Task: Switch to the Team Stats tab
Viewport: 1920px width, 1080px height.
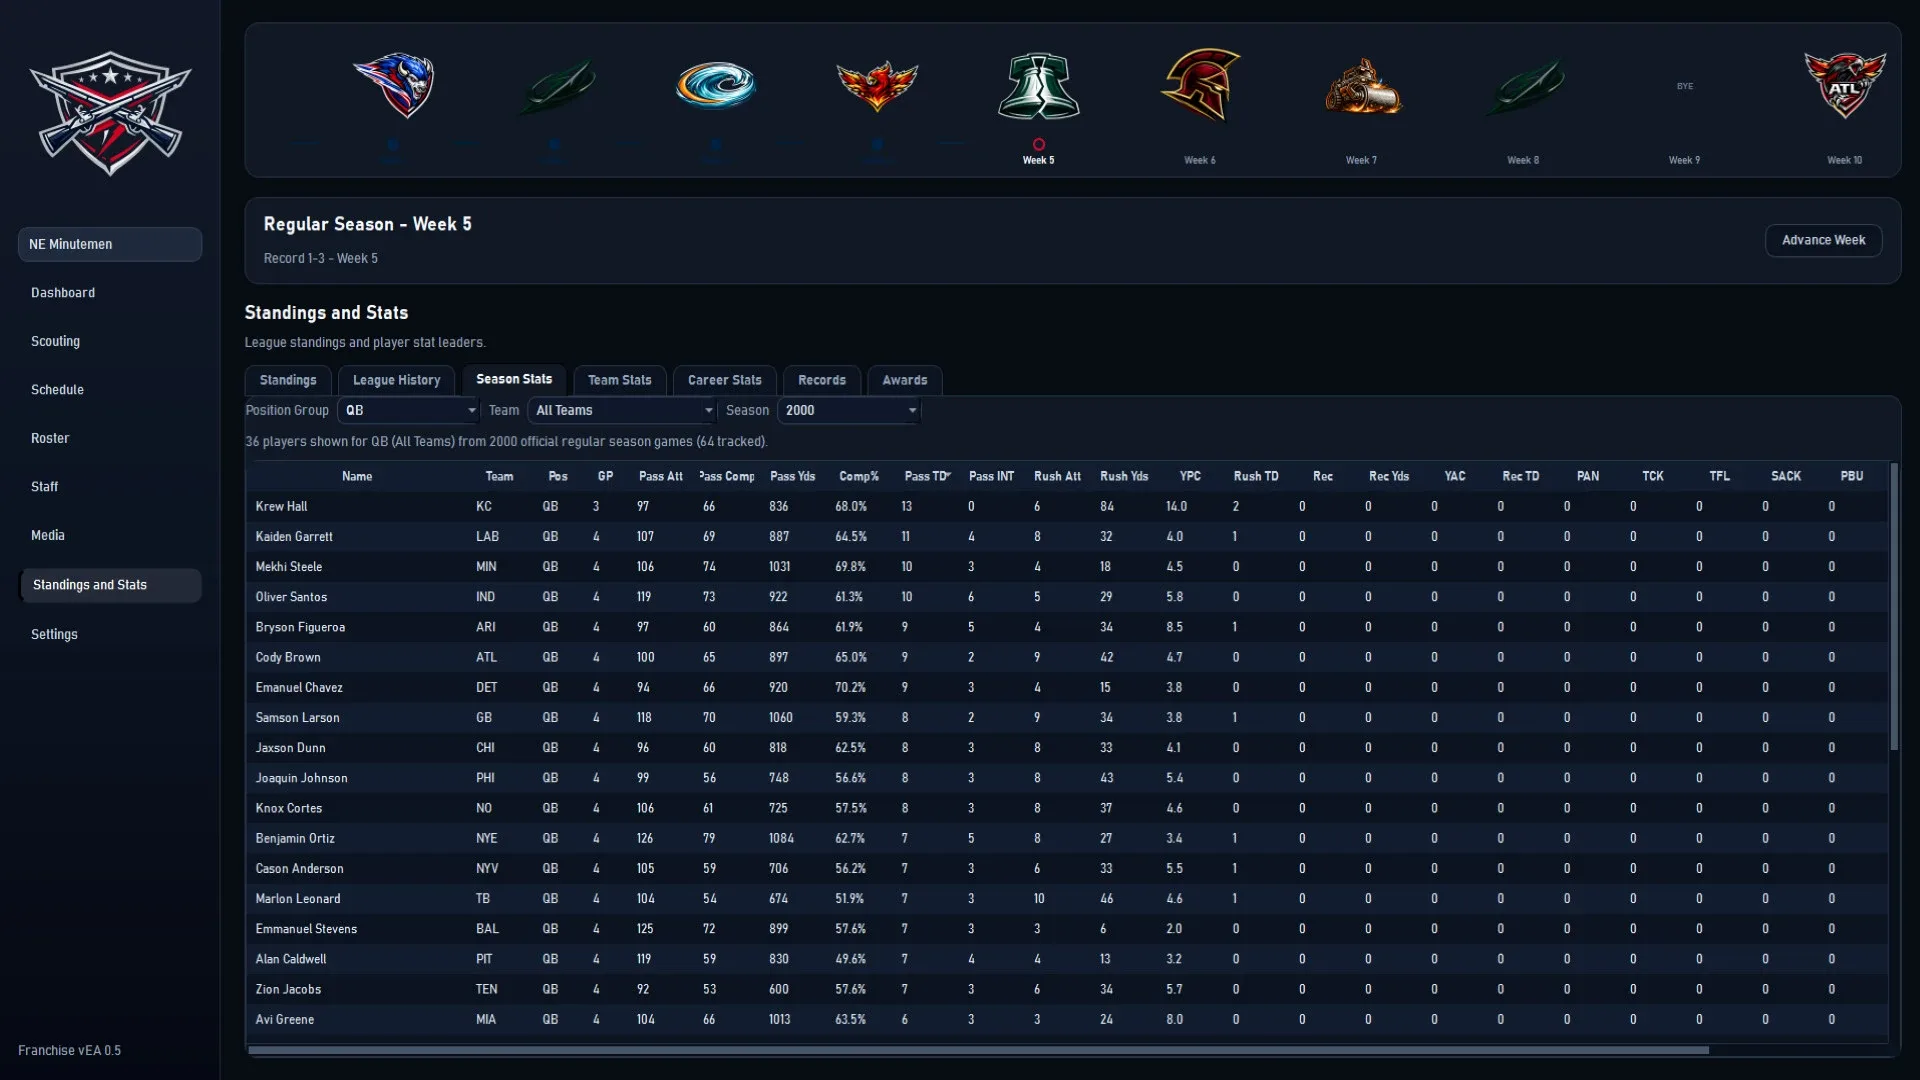Action: point(619,380)
